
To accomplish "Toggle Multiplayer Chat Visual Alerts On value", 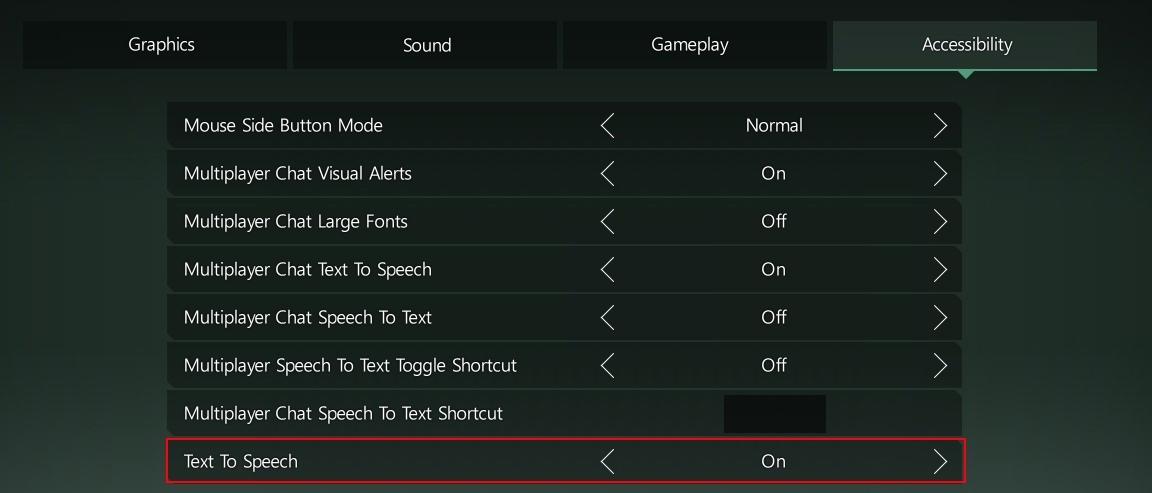I will pyautogui.click(x=773, y=173).
